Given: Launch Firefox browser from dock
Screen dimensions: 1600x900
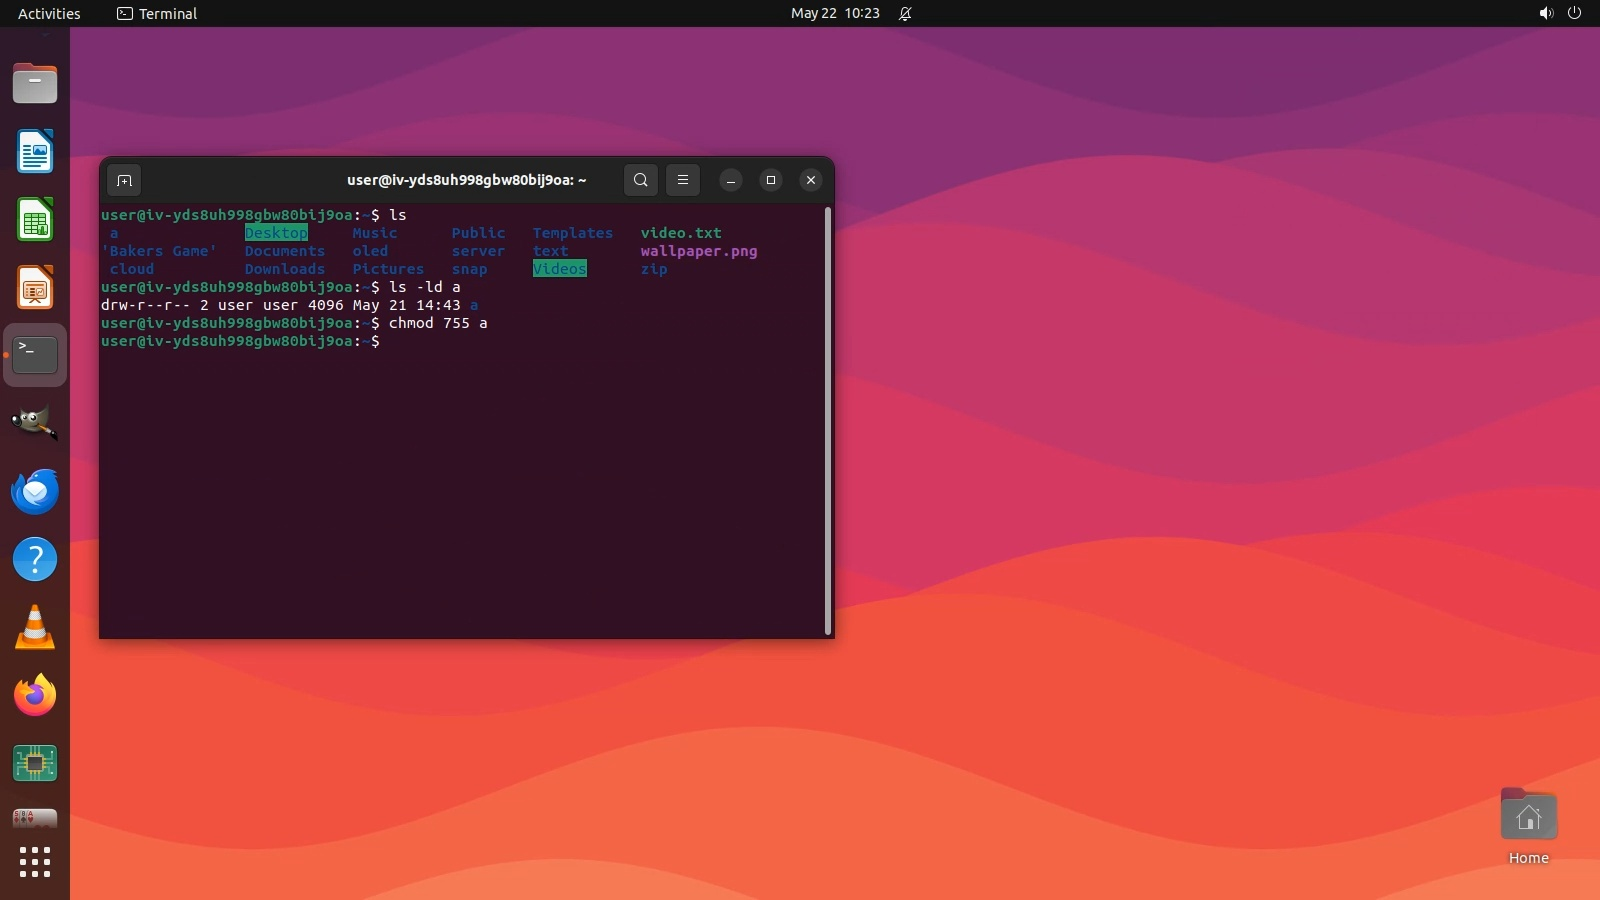Looking at the screenshot, I should click(35, 695).
